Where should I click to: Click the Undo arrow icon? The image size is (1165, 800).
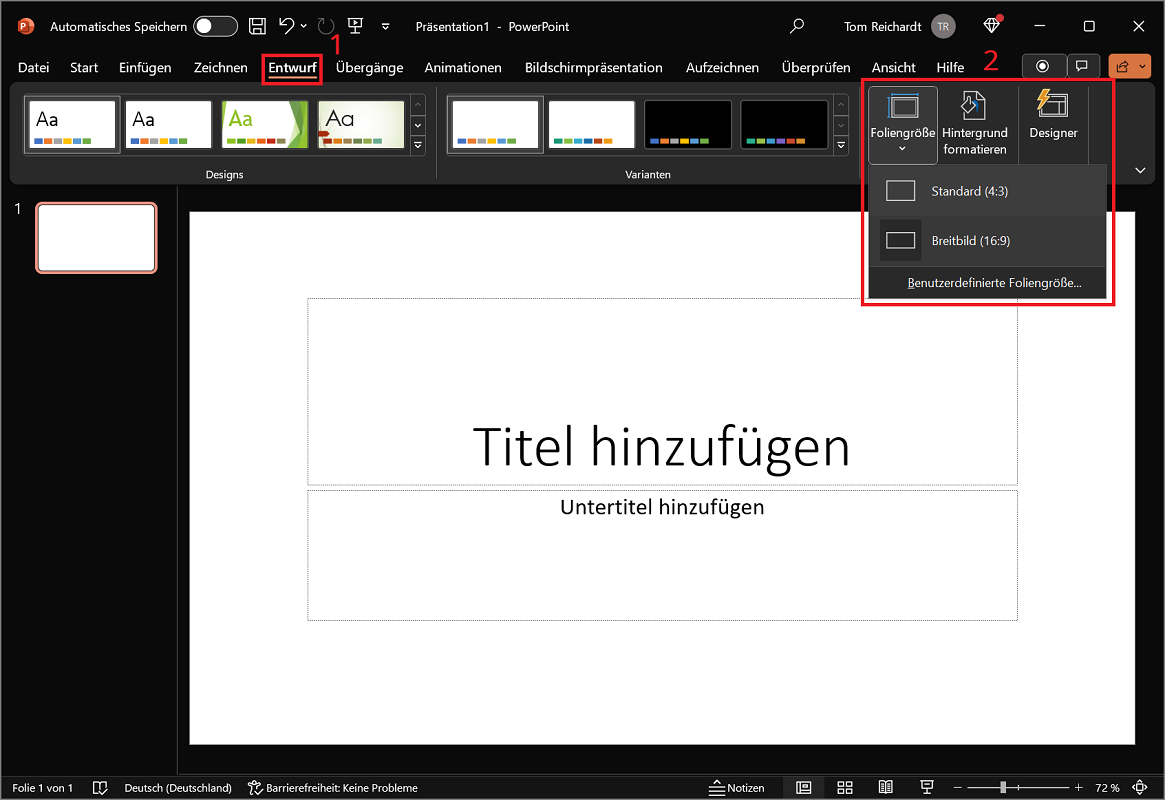coord(287,26)
